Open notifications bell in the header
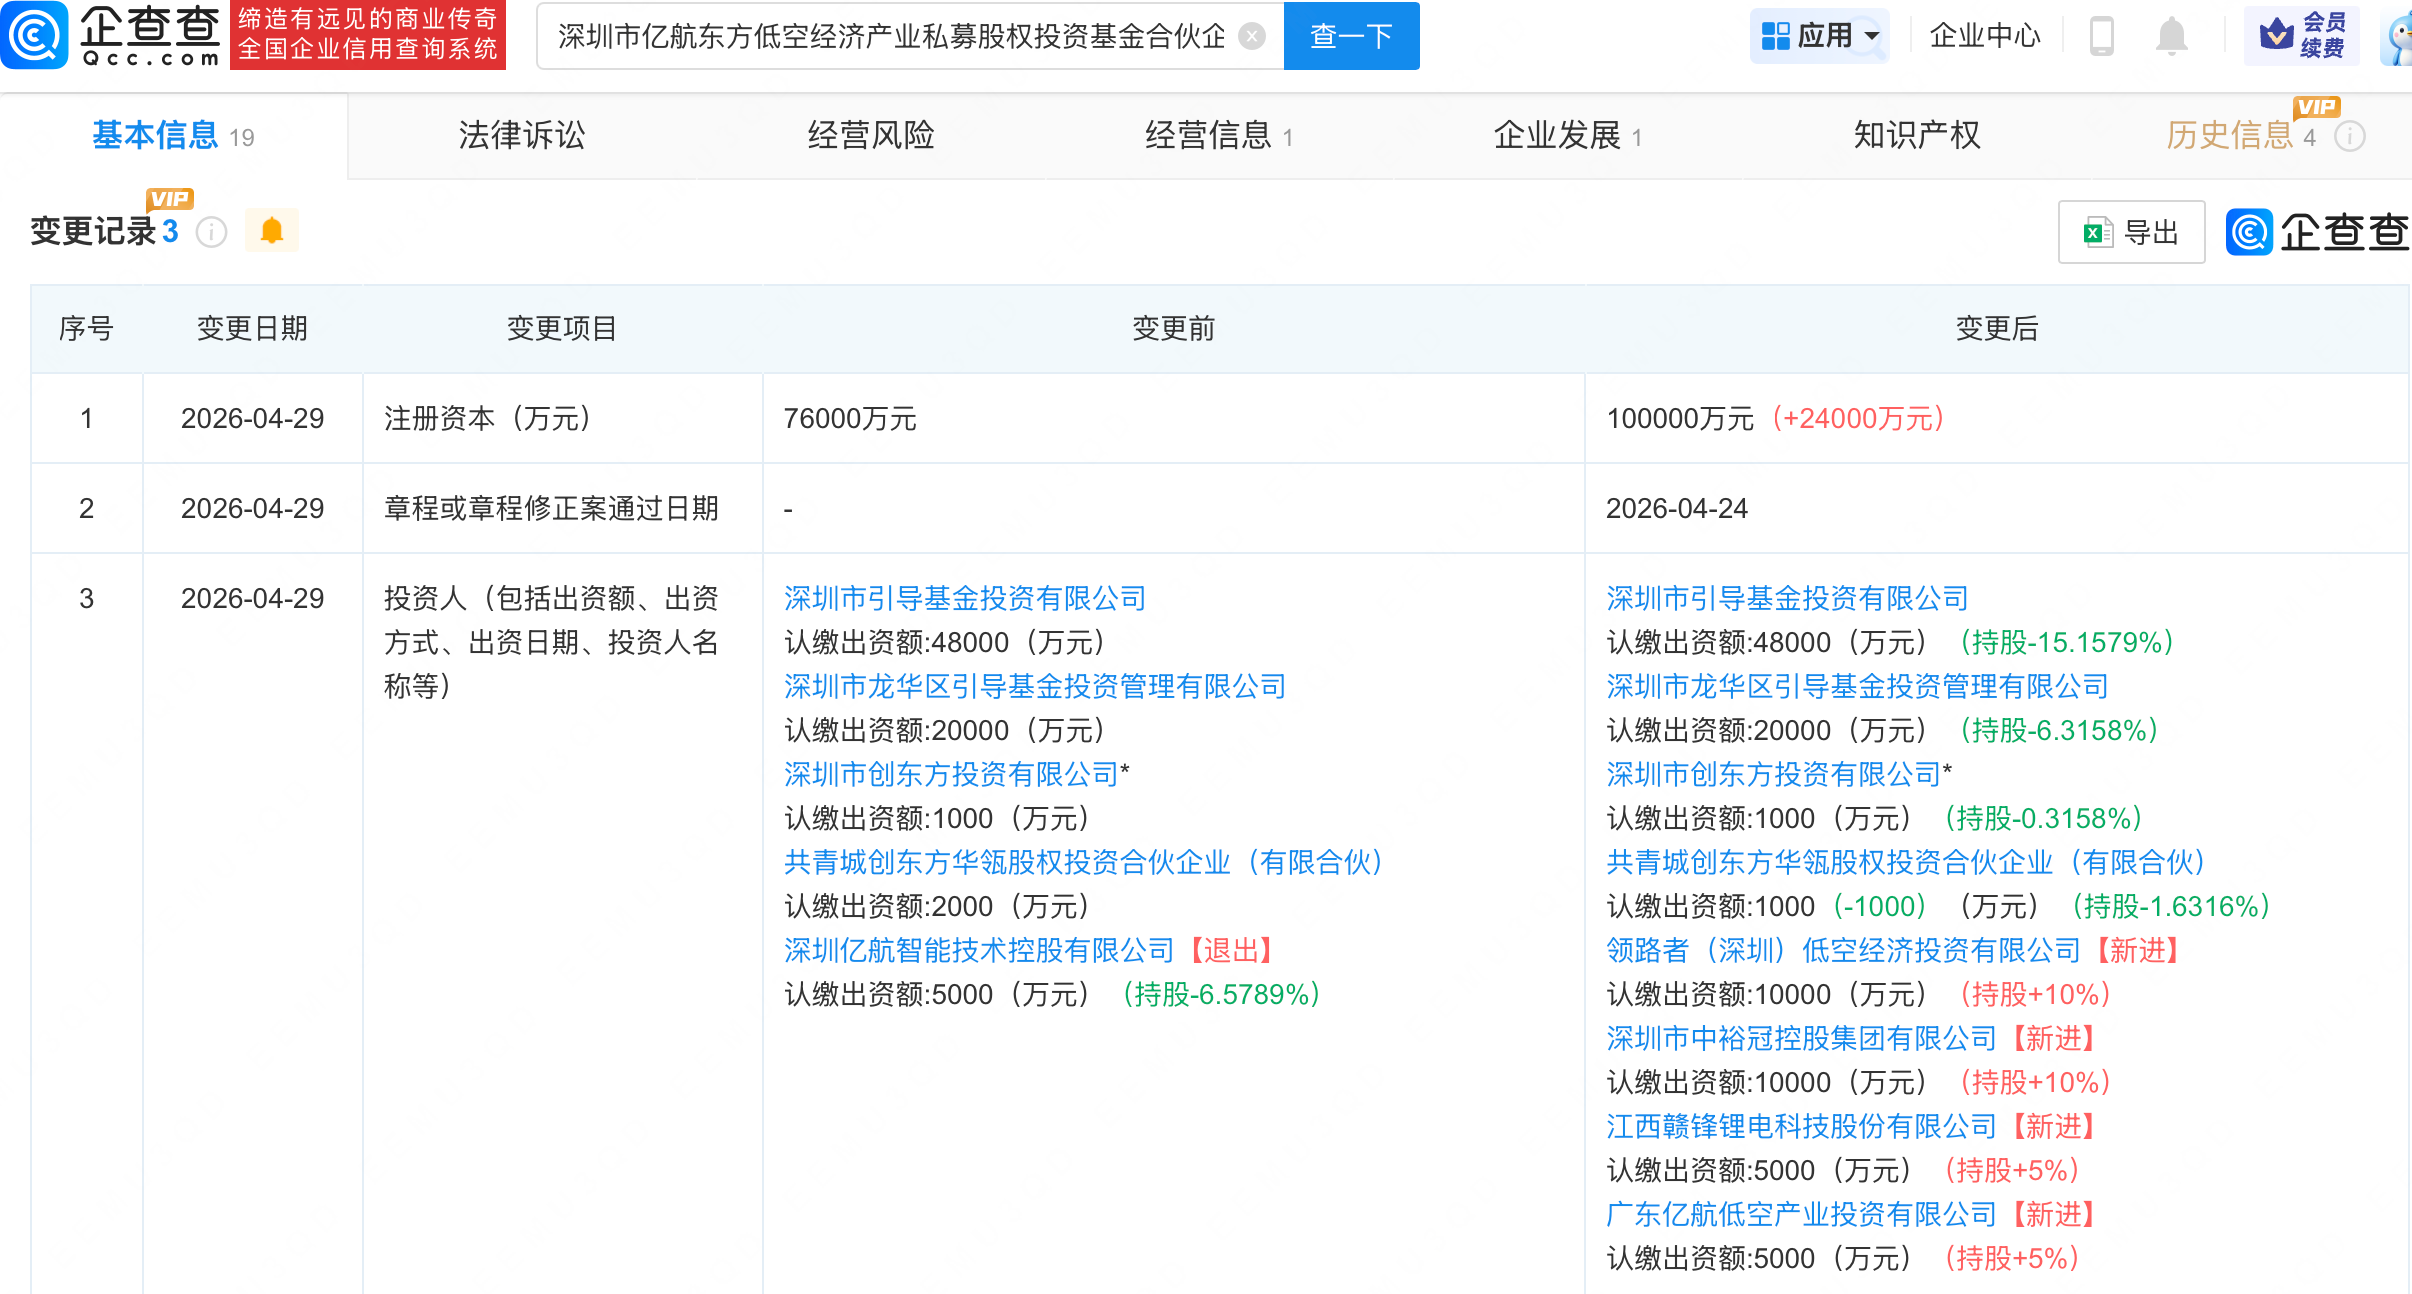Viewport: 2412px width, 1294px height. tap(2171, 37)
